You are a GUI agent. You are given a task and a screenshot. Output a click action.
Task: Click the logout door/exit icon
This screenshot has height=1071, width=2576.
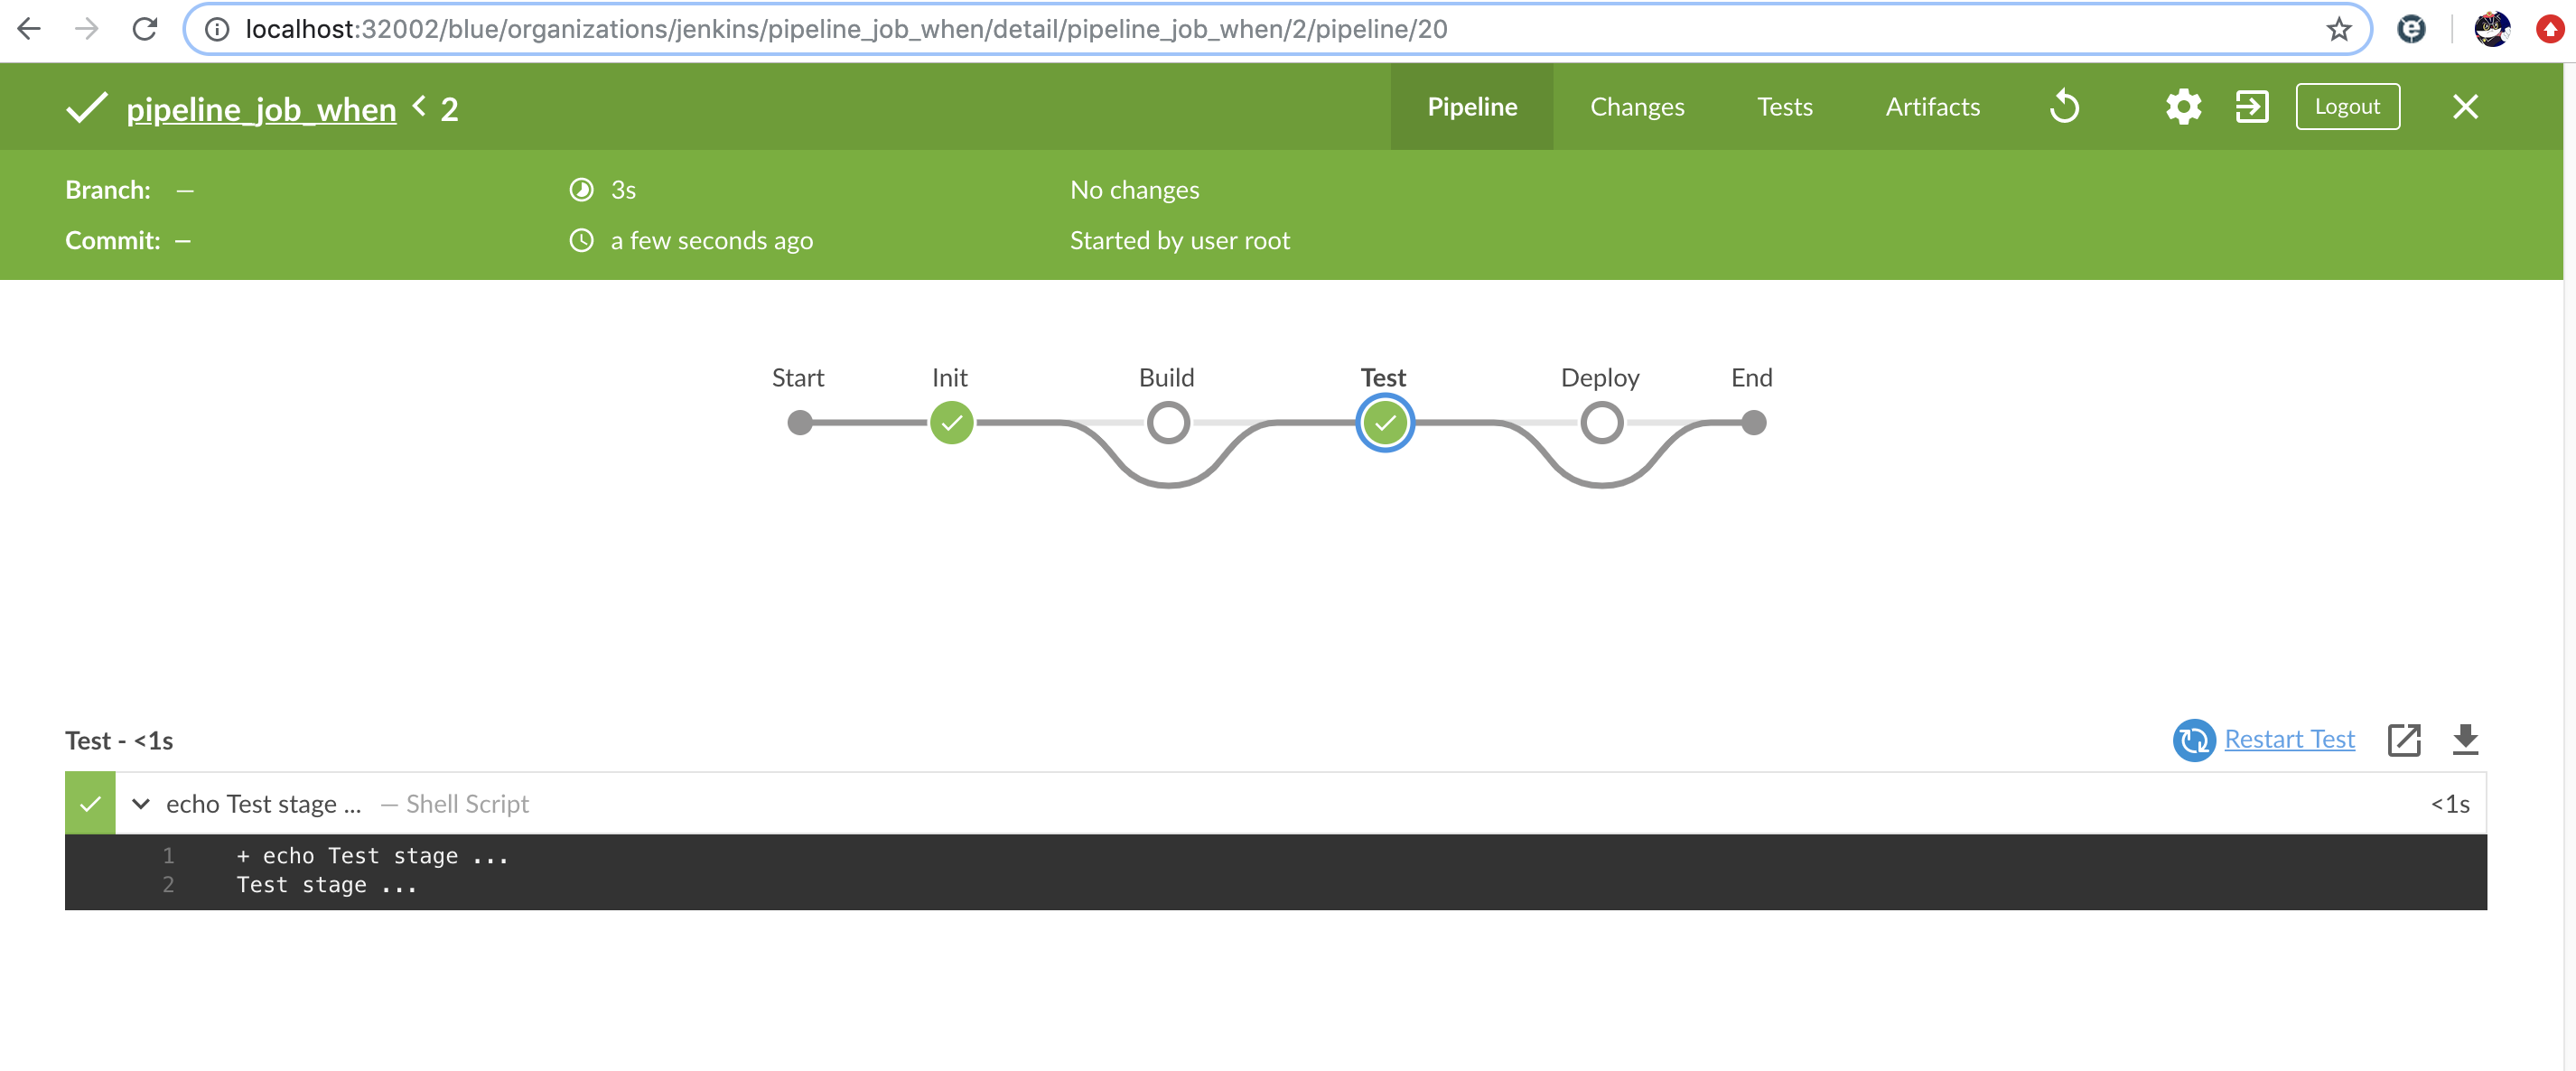tap(2253, 104)
